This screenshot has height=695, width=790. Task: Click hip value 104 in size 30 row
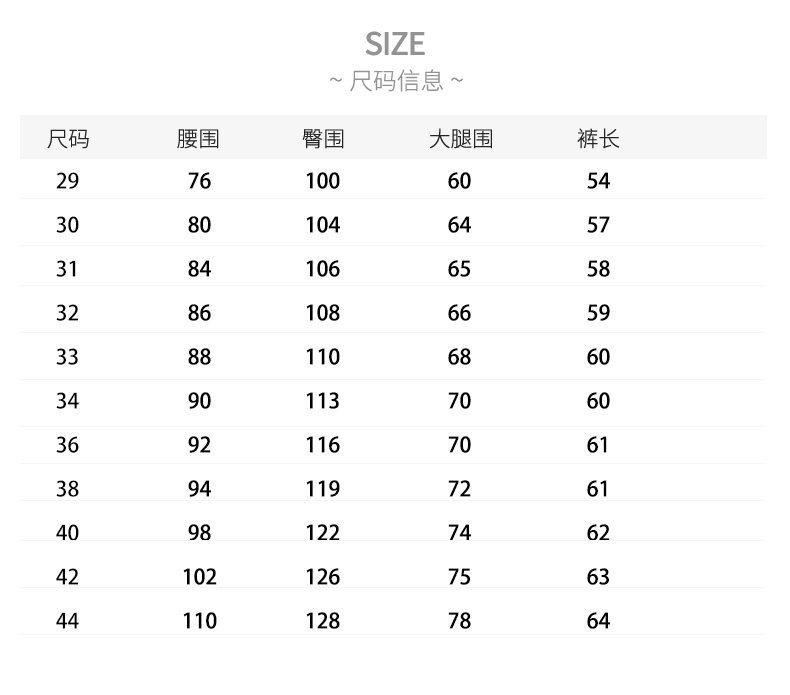[x=322, y=225]
